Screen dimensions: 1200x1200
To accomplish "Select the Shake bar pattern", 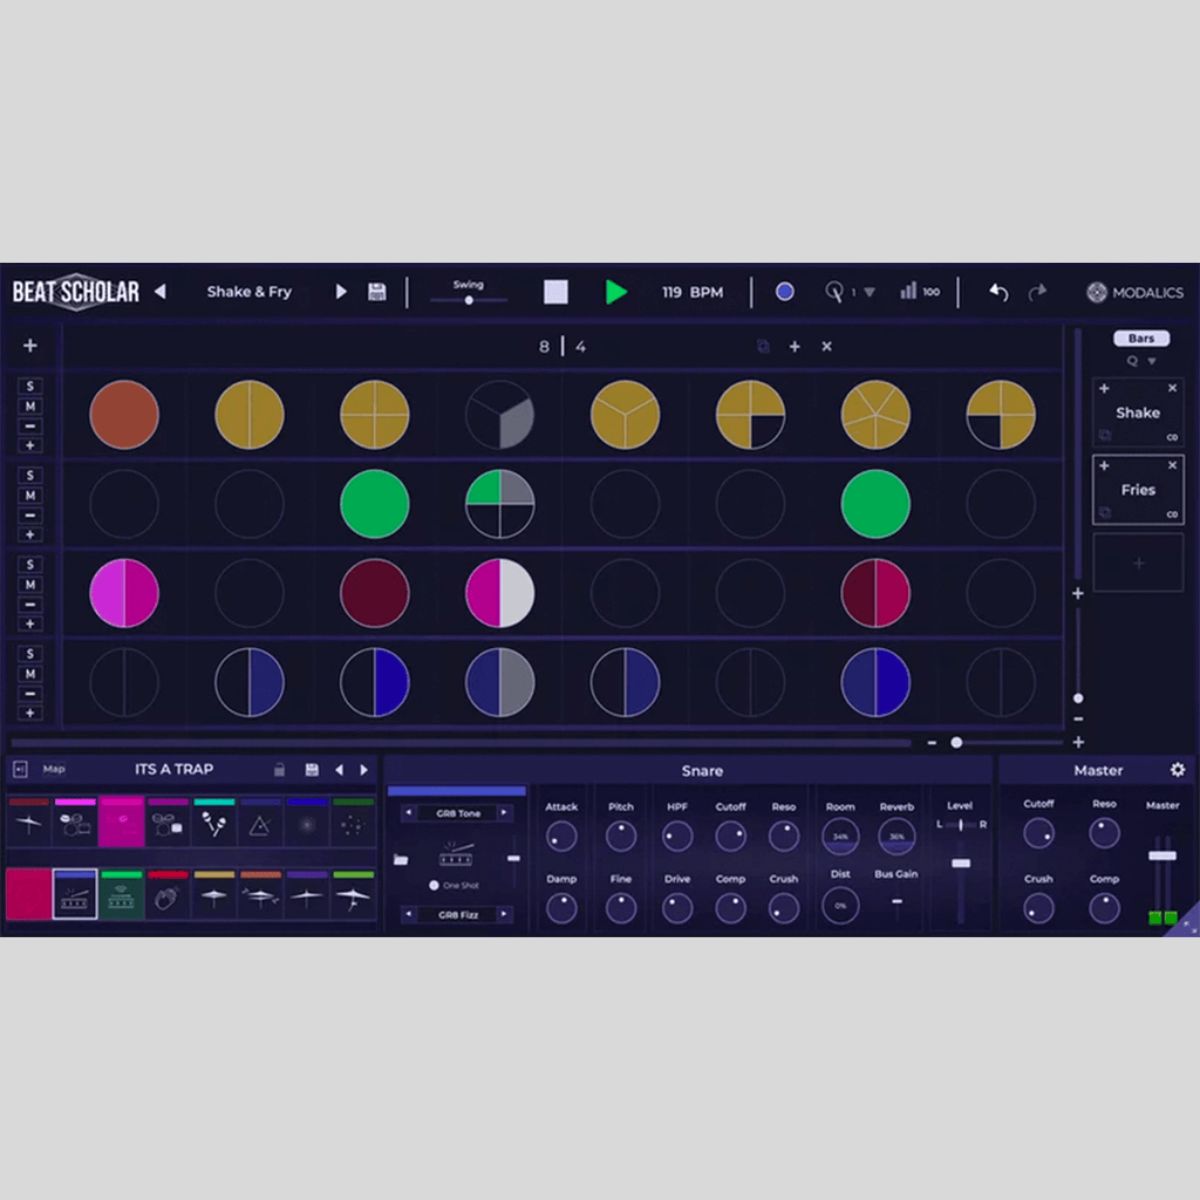I will 1138,412.
